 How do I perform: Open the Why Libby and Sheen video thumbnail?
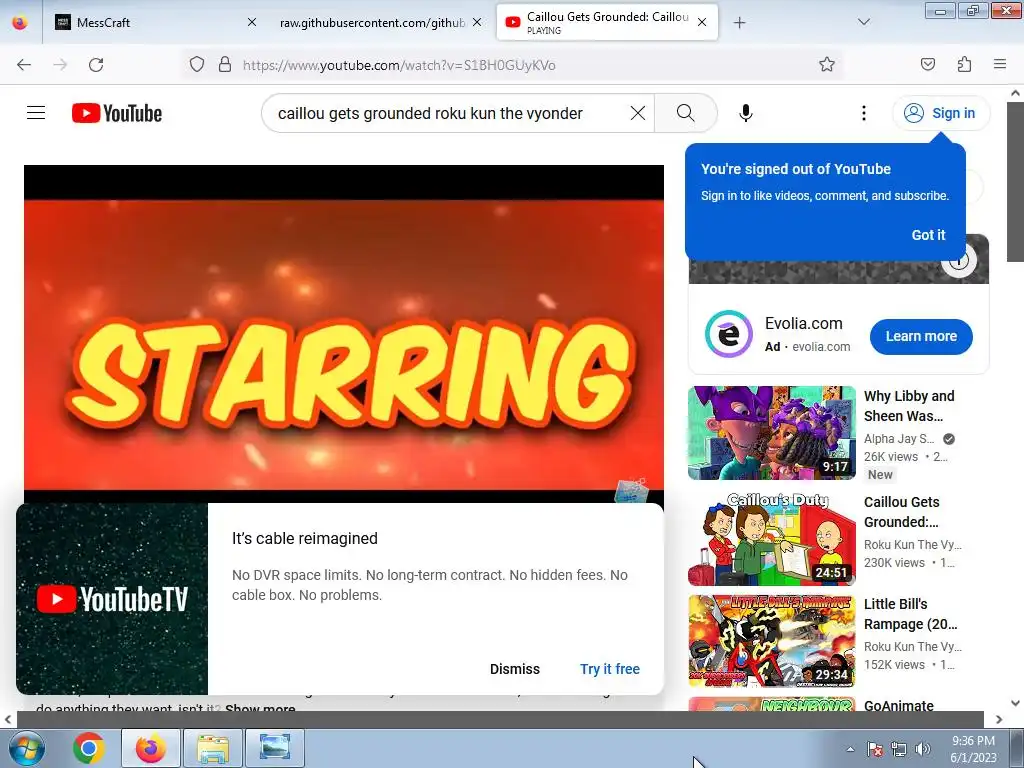[x=771, y=432]
